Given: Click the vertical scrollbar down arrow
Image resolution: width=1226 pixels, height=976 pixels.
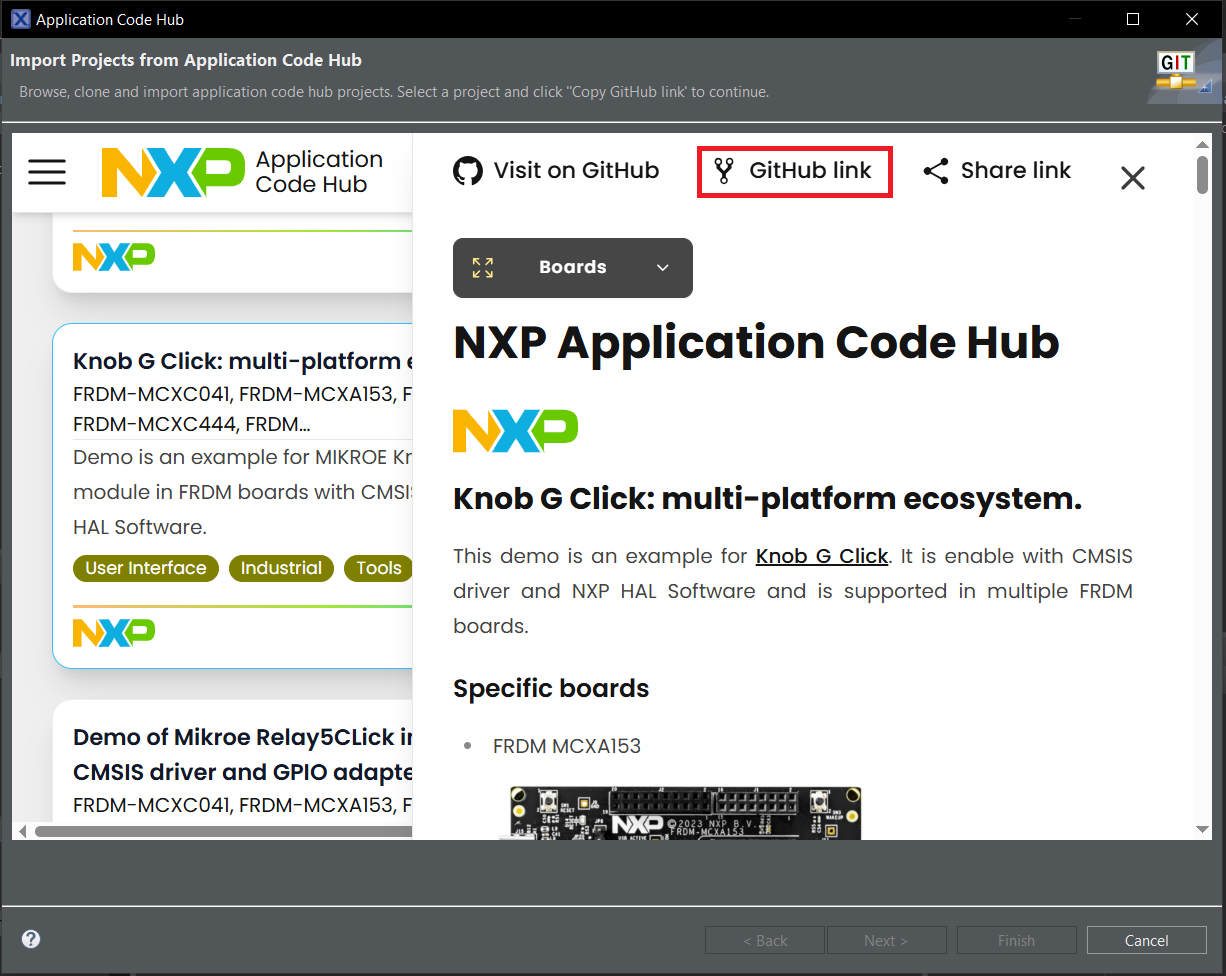Looking at the screenshot, I should coord(1203,829).
